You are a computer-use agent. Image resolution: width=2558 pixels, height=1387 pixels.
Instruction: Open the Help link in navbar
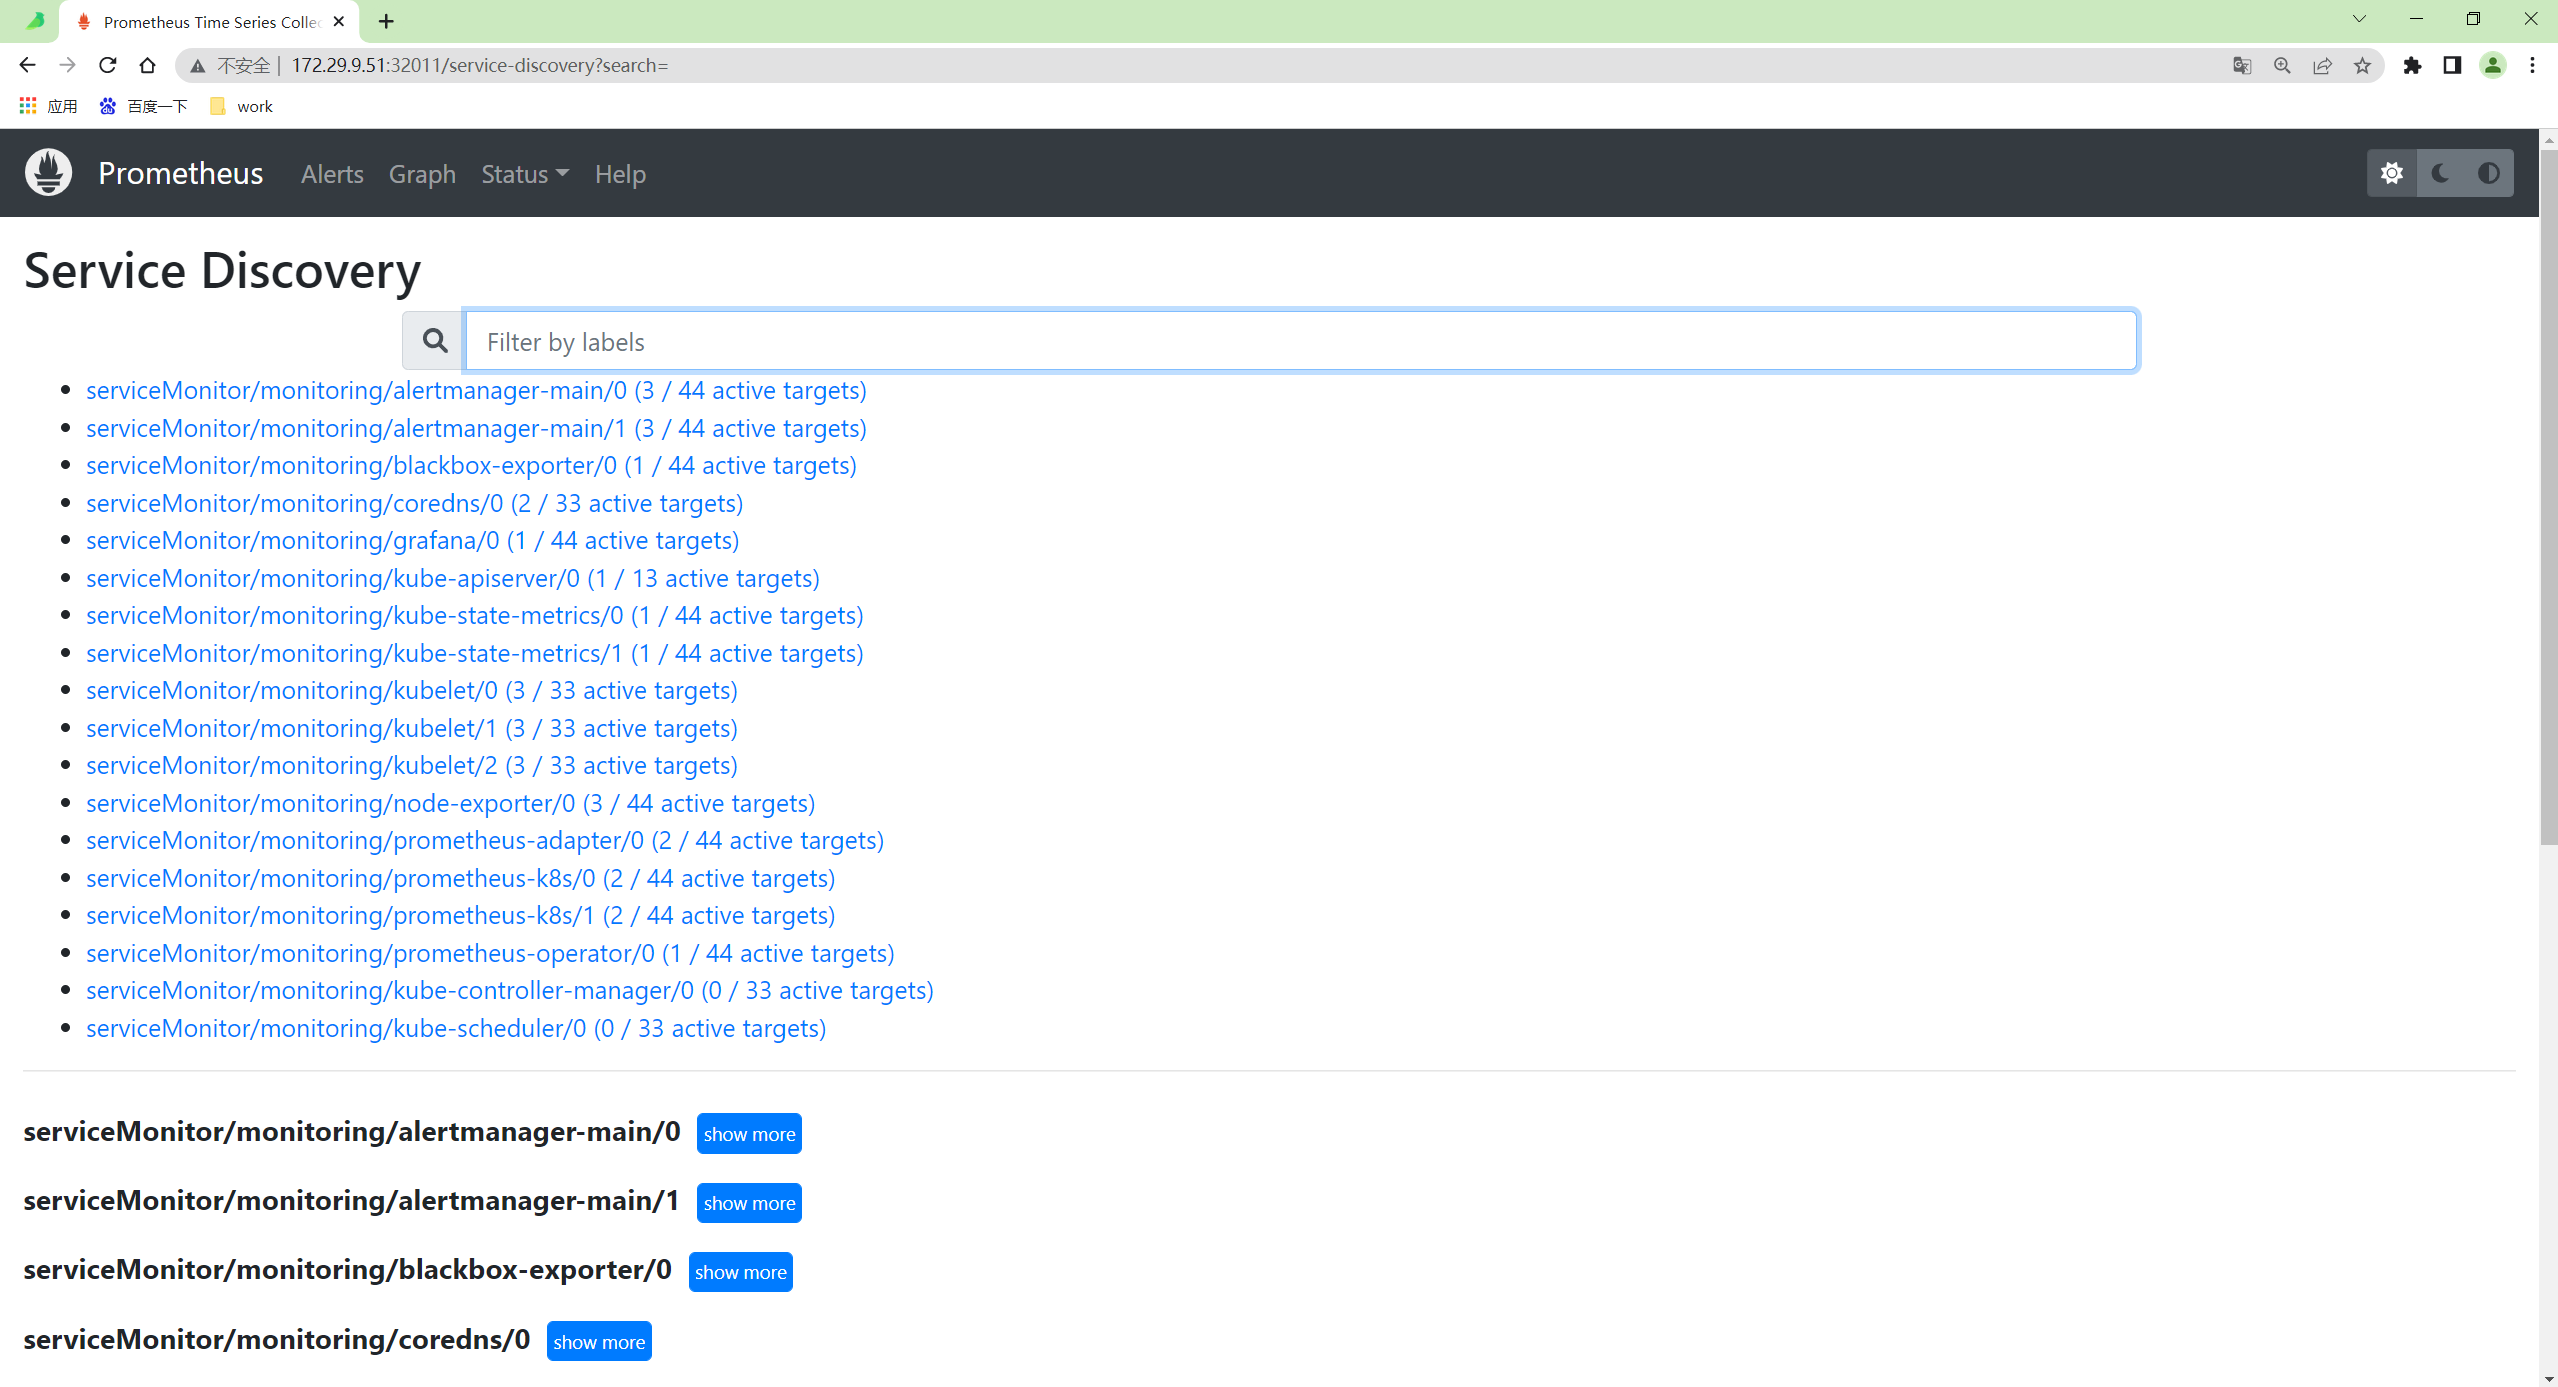pos(620,174)
